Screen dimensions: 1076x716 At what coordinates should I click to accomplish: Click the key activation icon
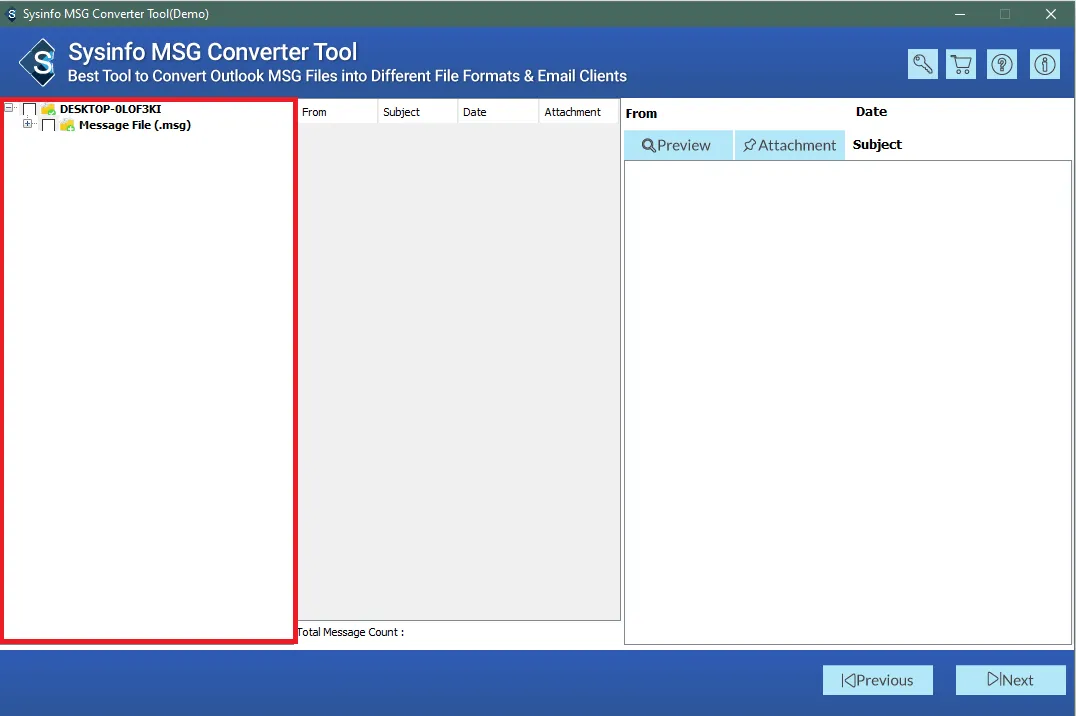922,64
